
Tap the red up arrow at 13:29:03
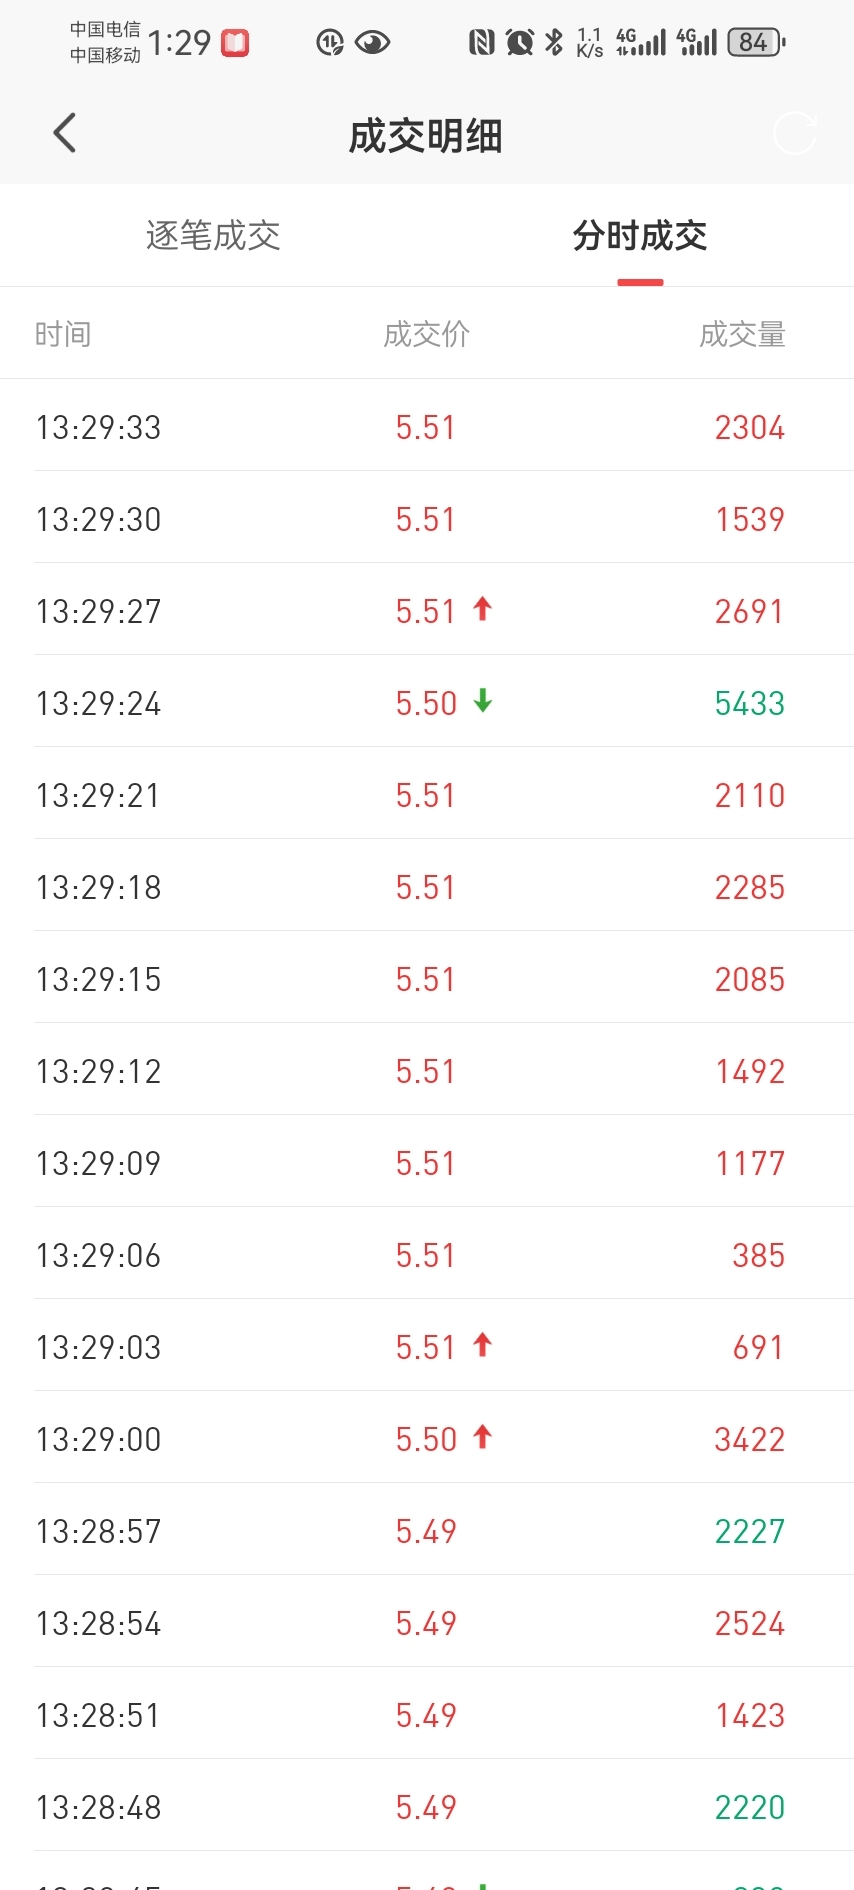point(482,1345)
